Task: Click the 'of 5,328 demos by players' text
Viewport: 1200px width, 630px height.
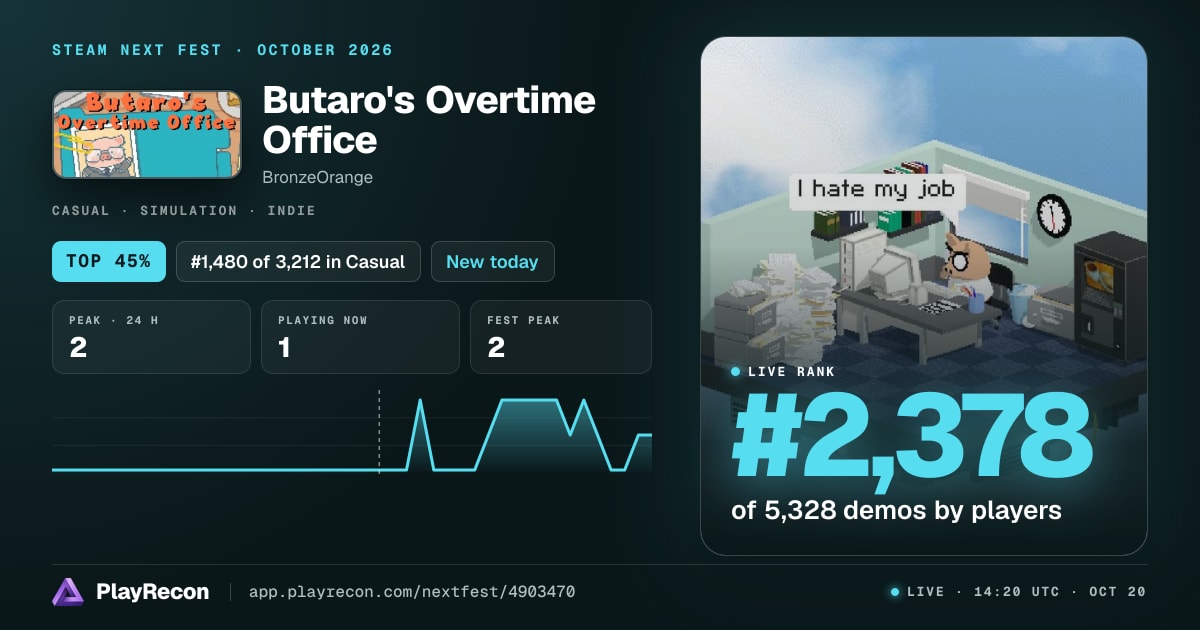Action: 896,510
